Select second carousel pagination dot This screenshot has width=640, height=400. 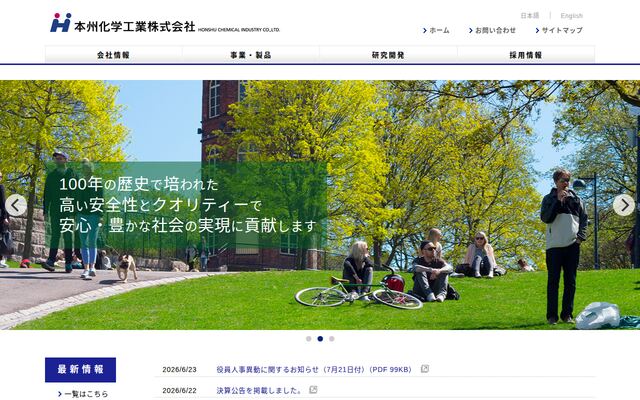click(320, 339)
